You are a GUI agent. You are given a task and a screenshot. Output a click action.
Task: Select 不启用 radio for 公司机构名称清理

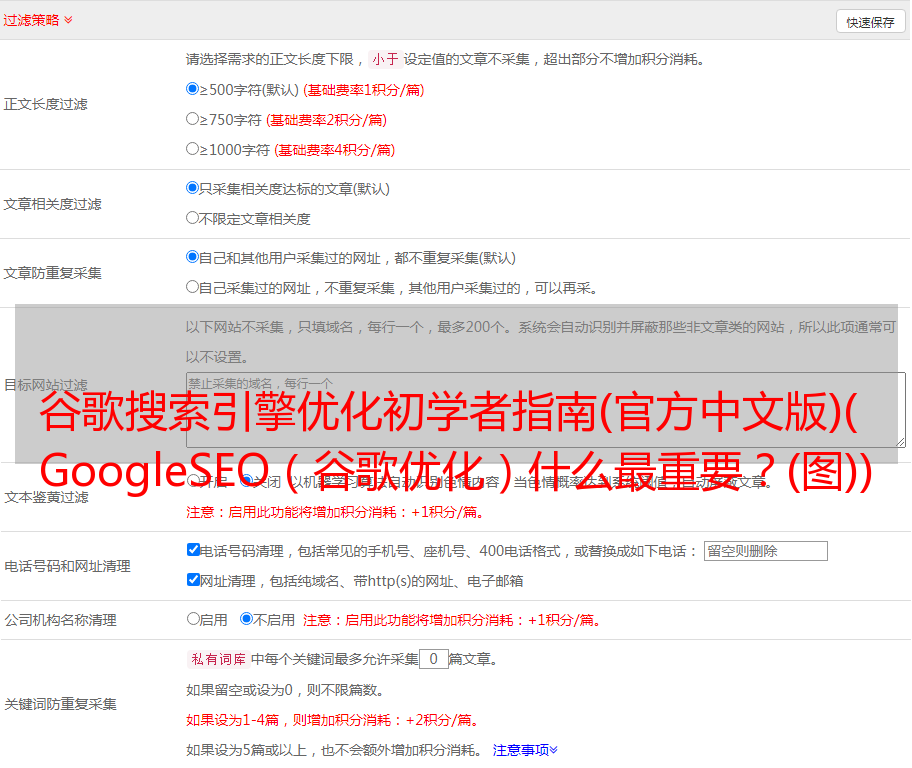coord(247,618)
